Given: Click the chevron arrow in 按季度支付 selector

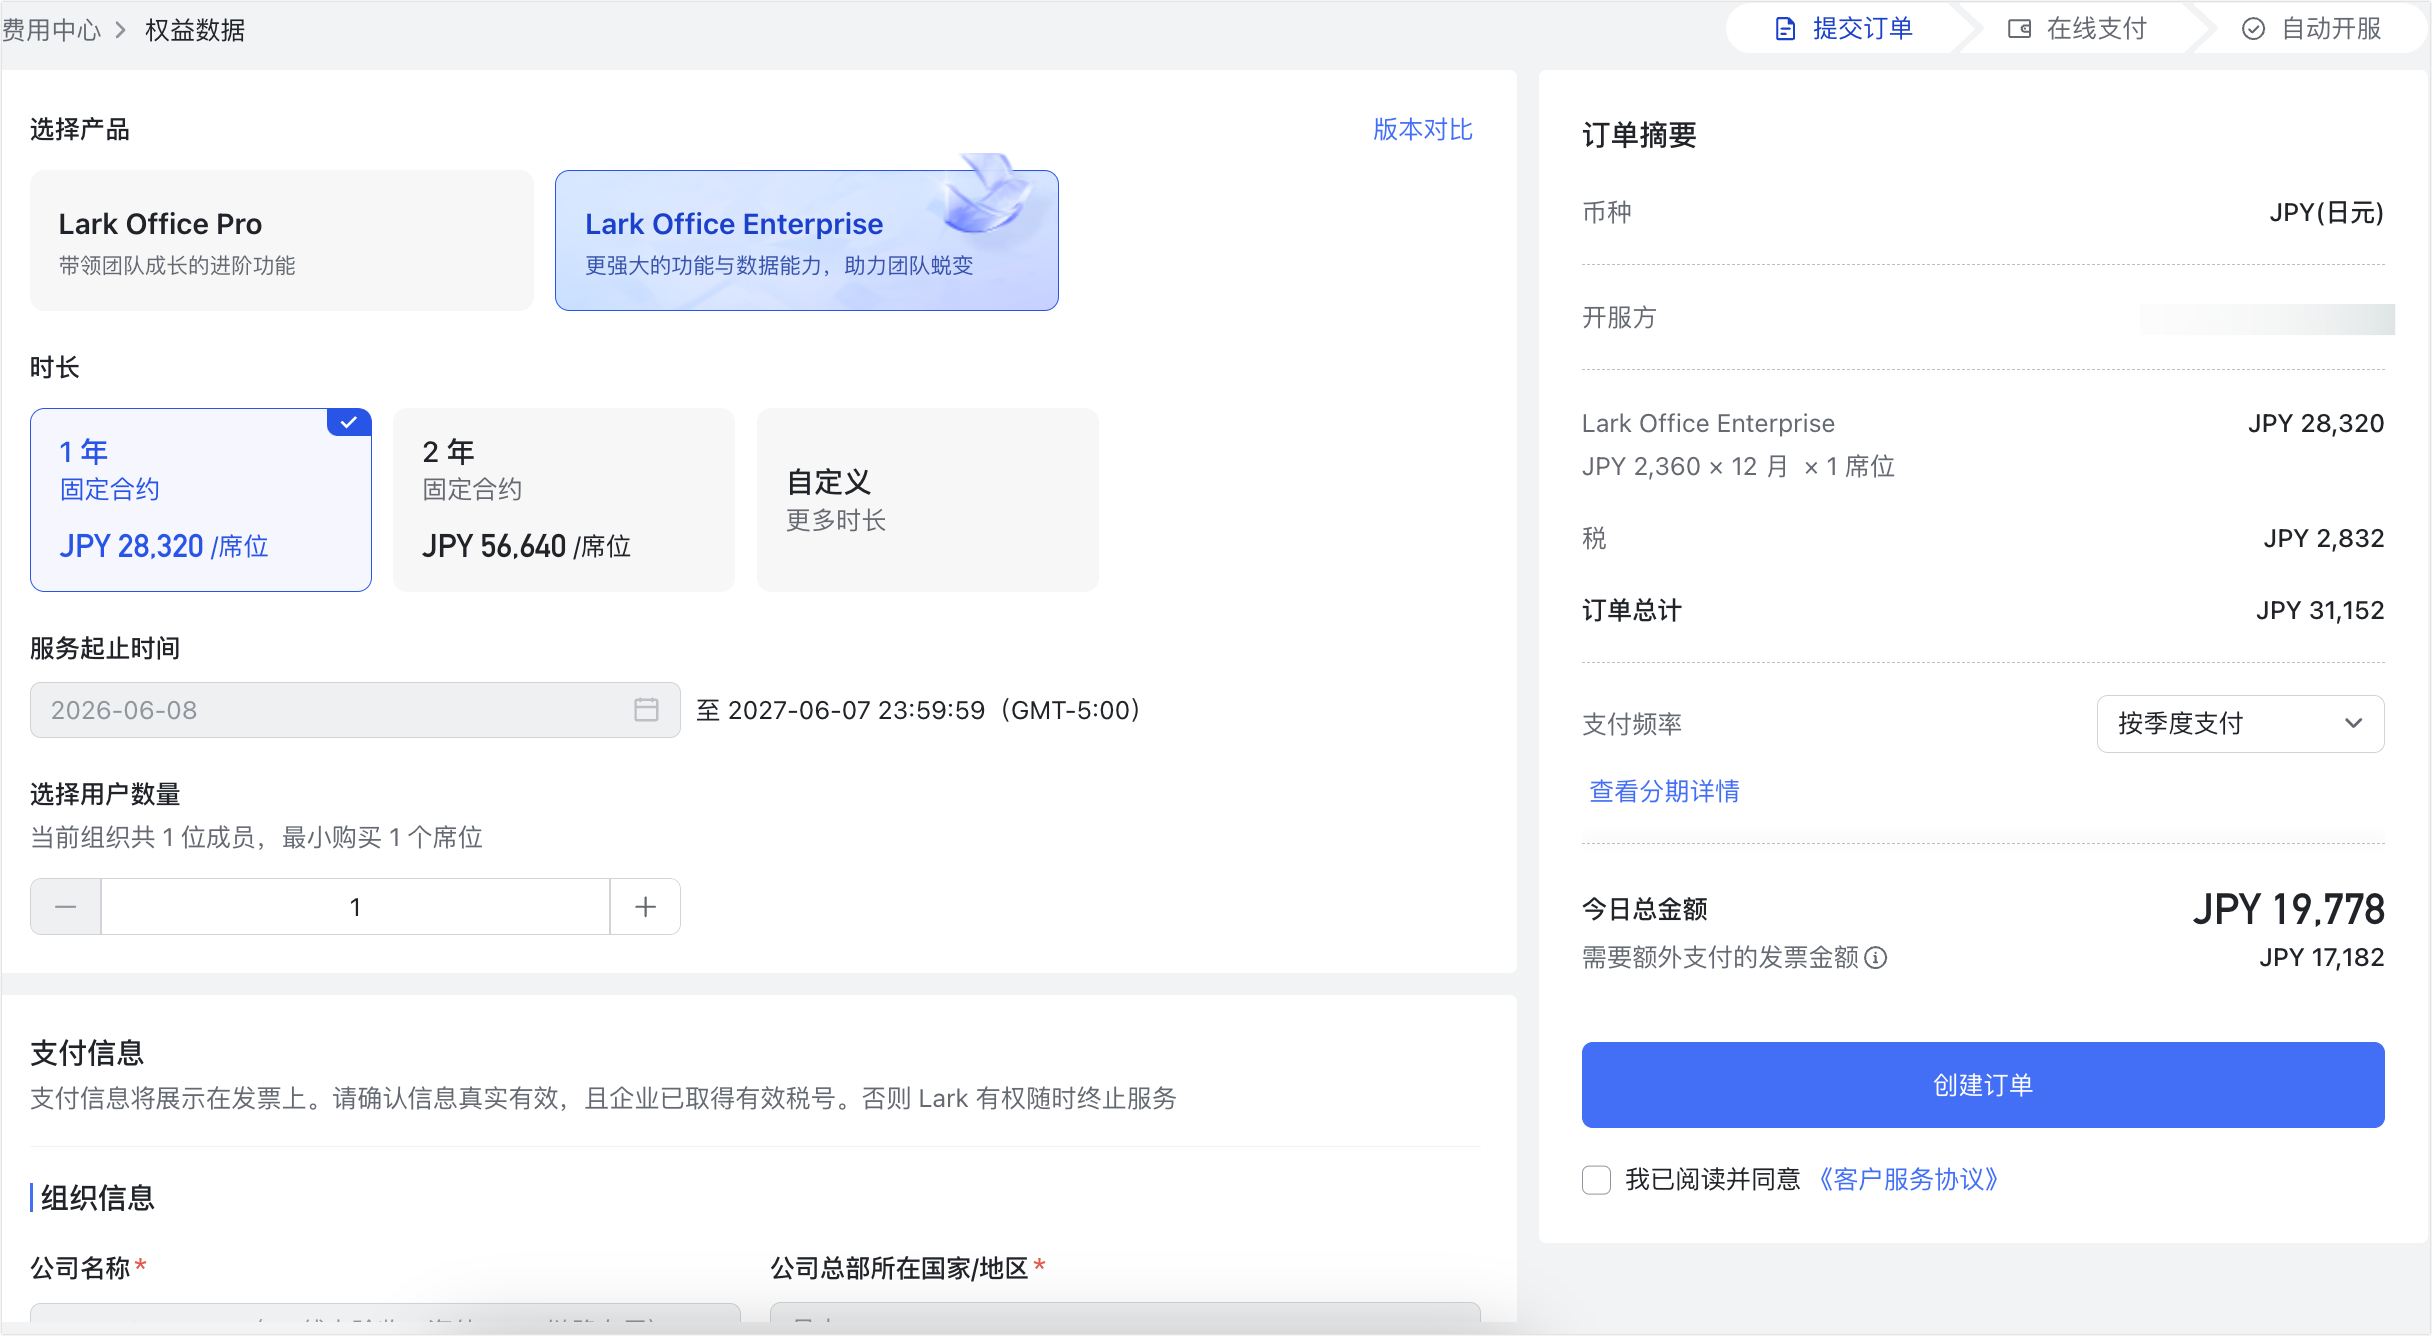Looking at the screenshot, I should [x=2353, y=724].
